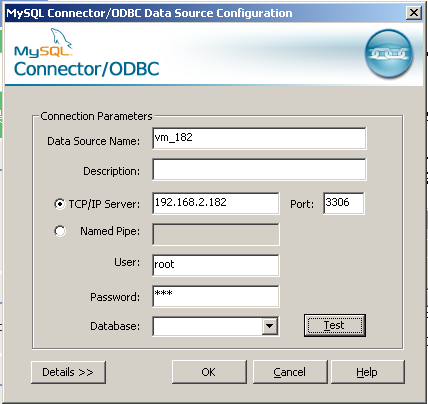Click the Description label
This screenshot has width=428, height=404.
pos(112,171)
